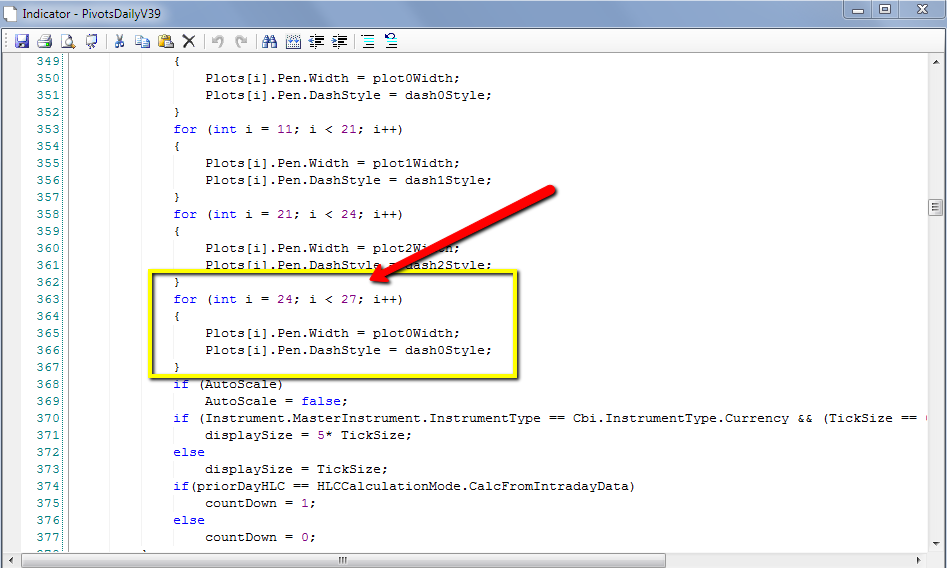Click 'HLCCalculationMode.CalcFromIntradayData' on line 374
Screen dimensions: 947x568
point(473,486)
